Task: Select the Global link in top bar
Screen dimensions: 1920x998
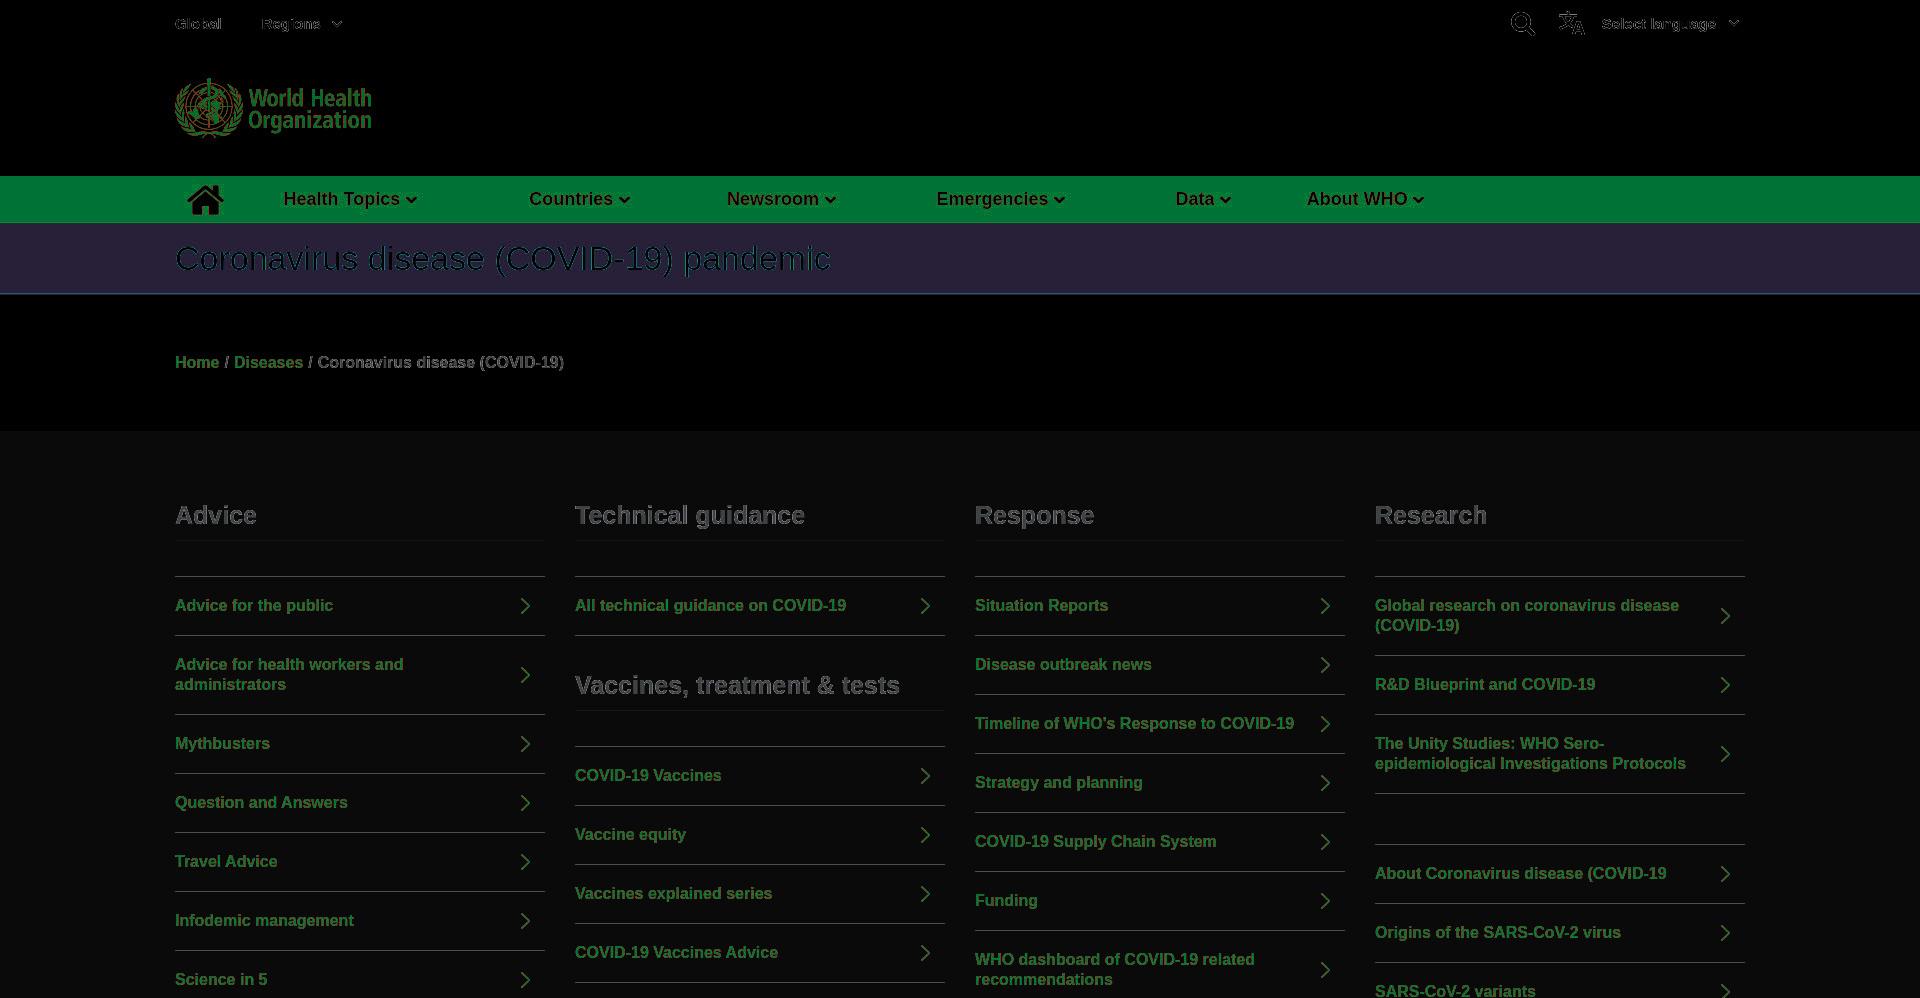Action: click(198, 24)
